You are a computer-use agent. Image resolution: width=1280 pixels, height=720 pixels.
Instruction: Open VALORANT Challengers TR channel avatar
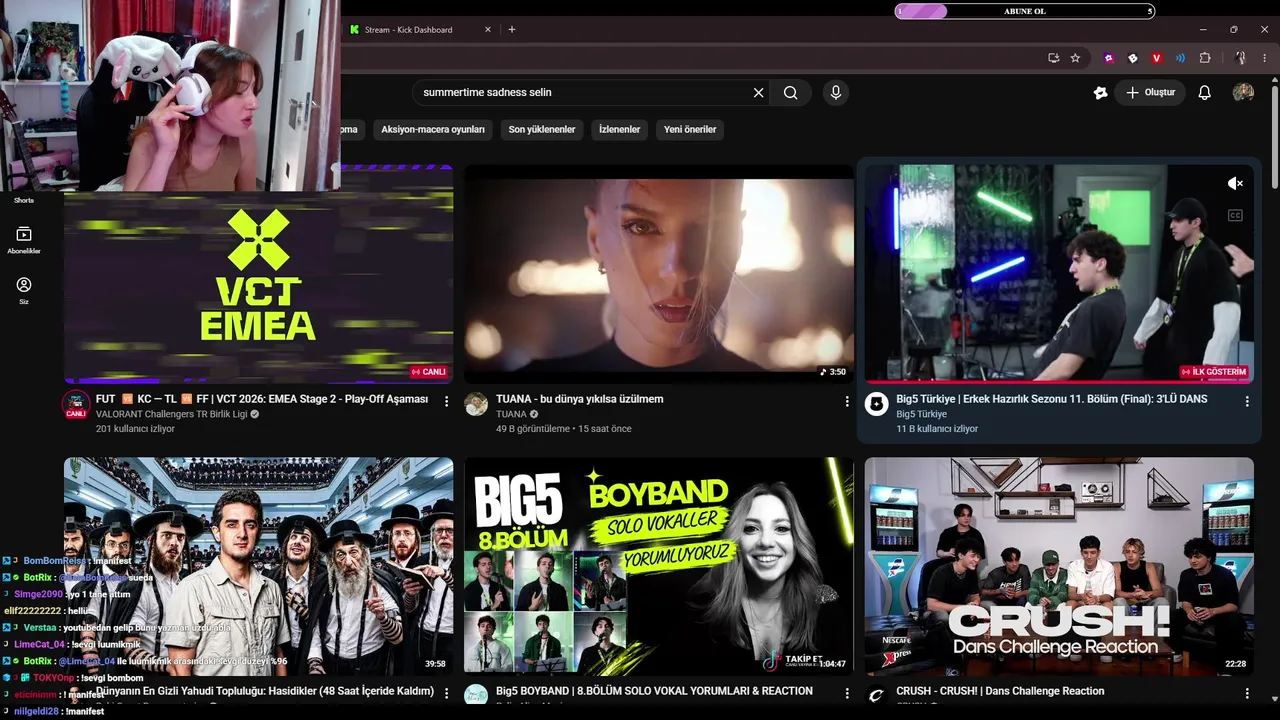coord(76,404)
